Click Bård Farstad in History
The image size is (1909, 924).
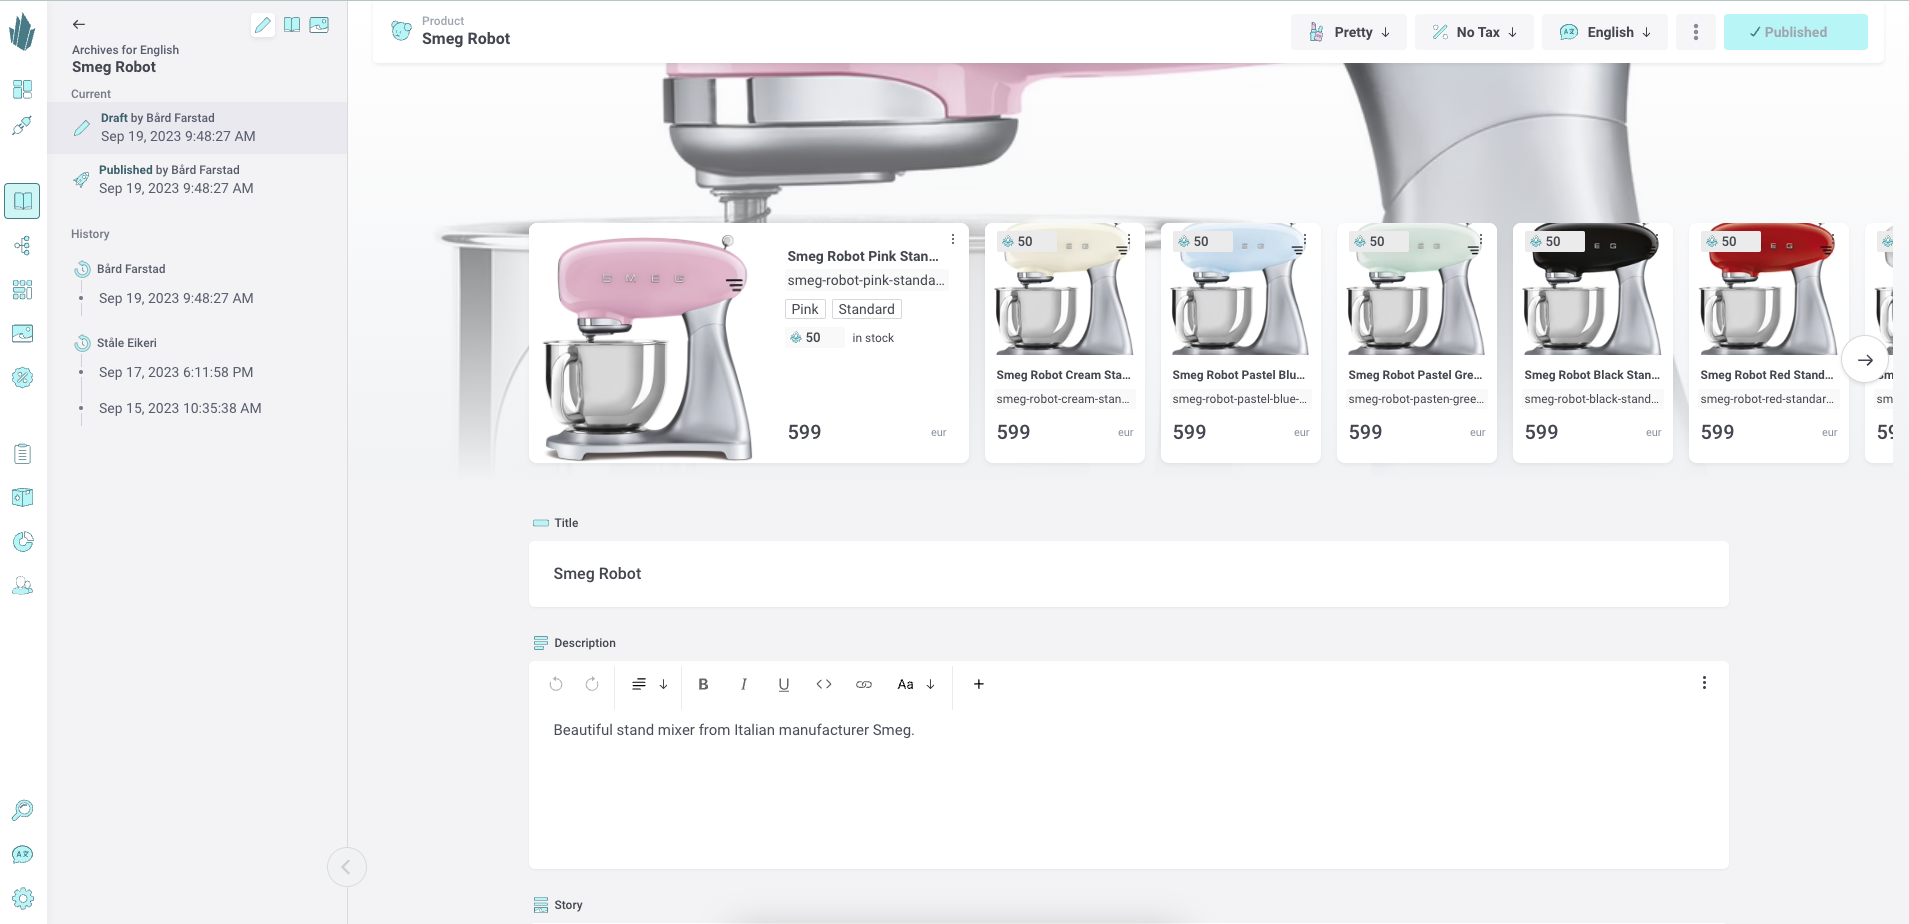(131, 269)
